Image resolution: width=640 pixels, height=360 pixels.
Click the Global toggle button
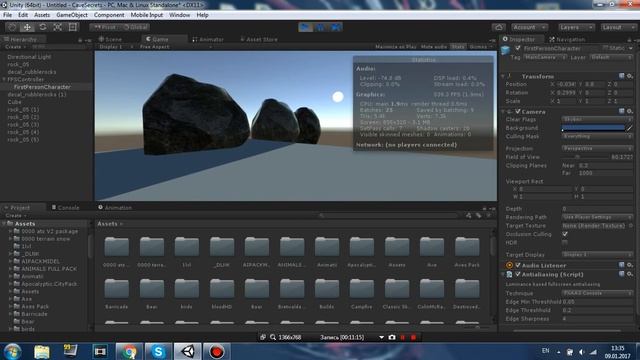point(135,27)
